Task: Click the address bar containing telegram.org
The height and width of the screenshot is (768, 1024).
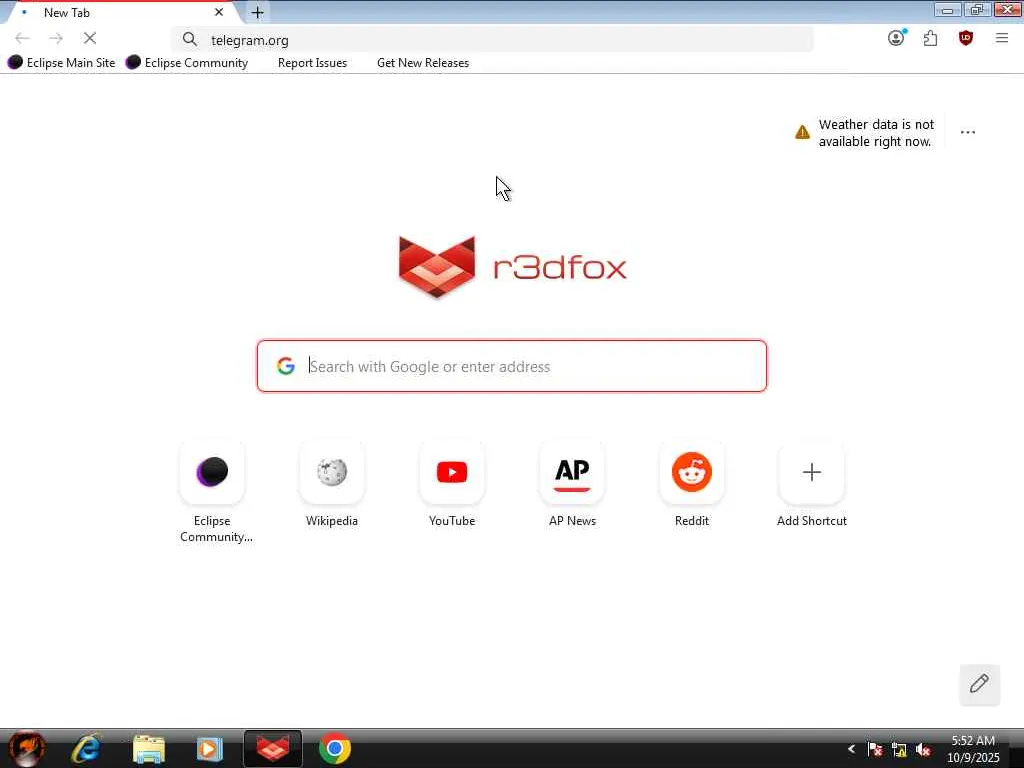Action: 493,40
